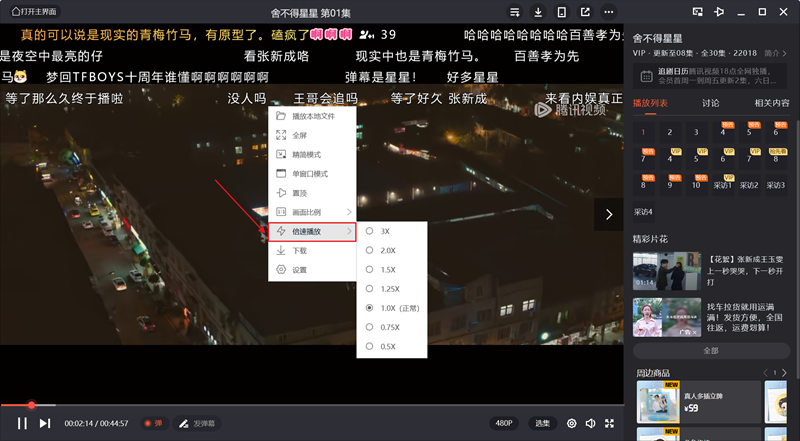
Task: Click the right arrow overlay on the video
Action: (609, 214)
